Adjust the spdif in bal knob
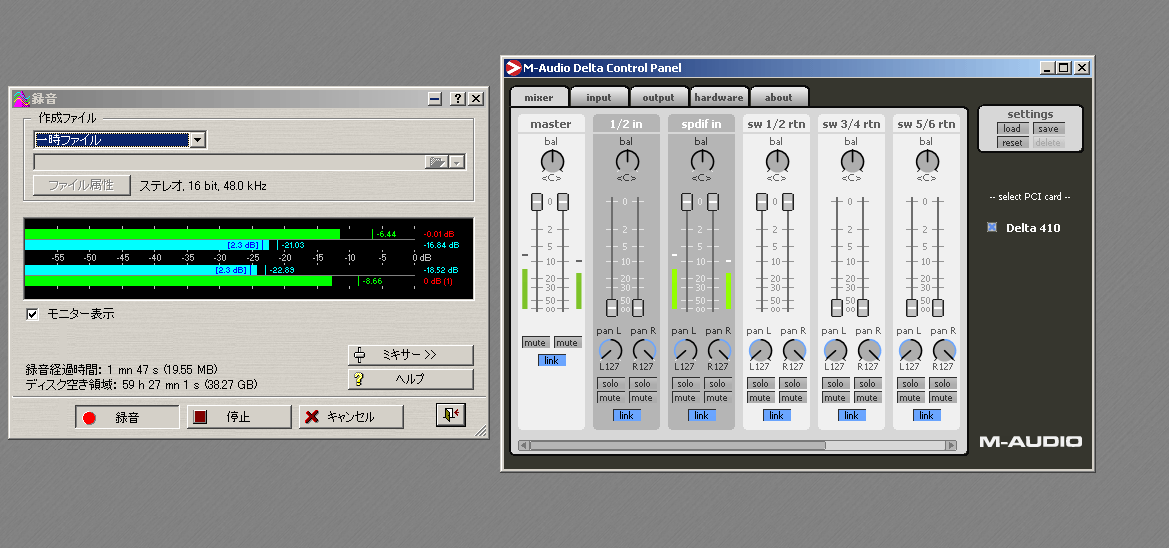Screen dimensions: 1169x548 (702, 160)
